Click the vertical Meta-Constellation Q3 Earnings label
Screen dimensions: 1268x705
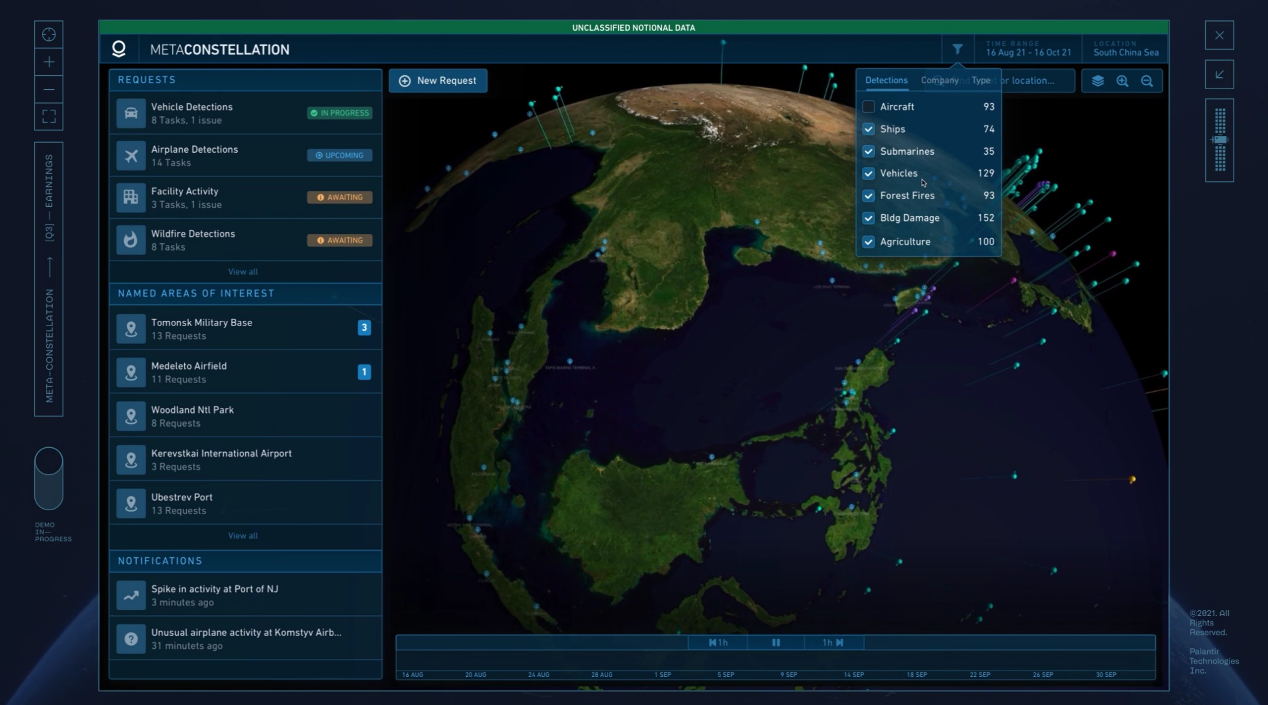pyautogui.click(x=48, y=280)
